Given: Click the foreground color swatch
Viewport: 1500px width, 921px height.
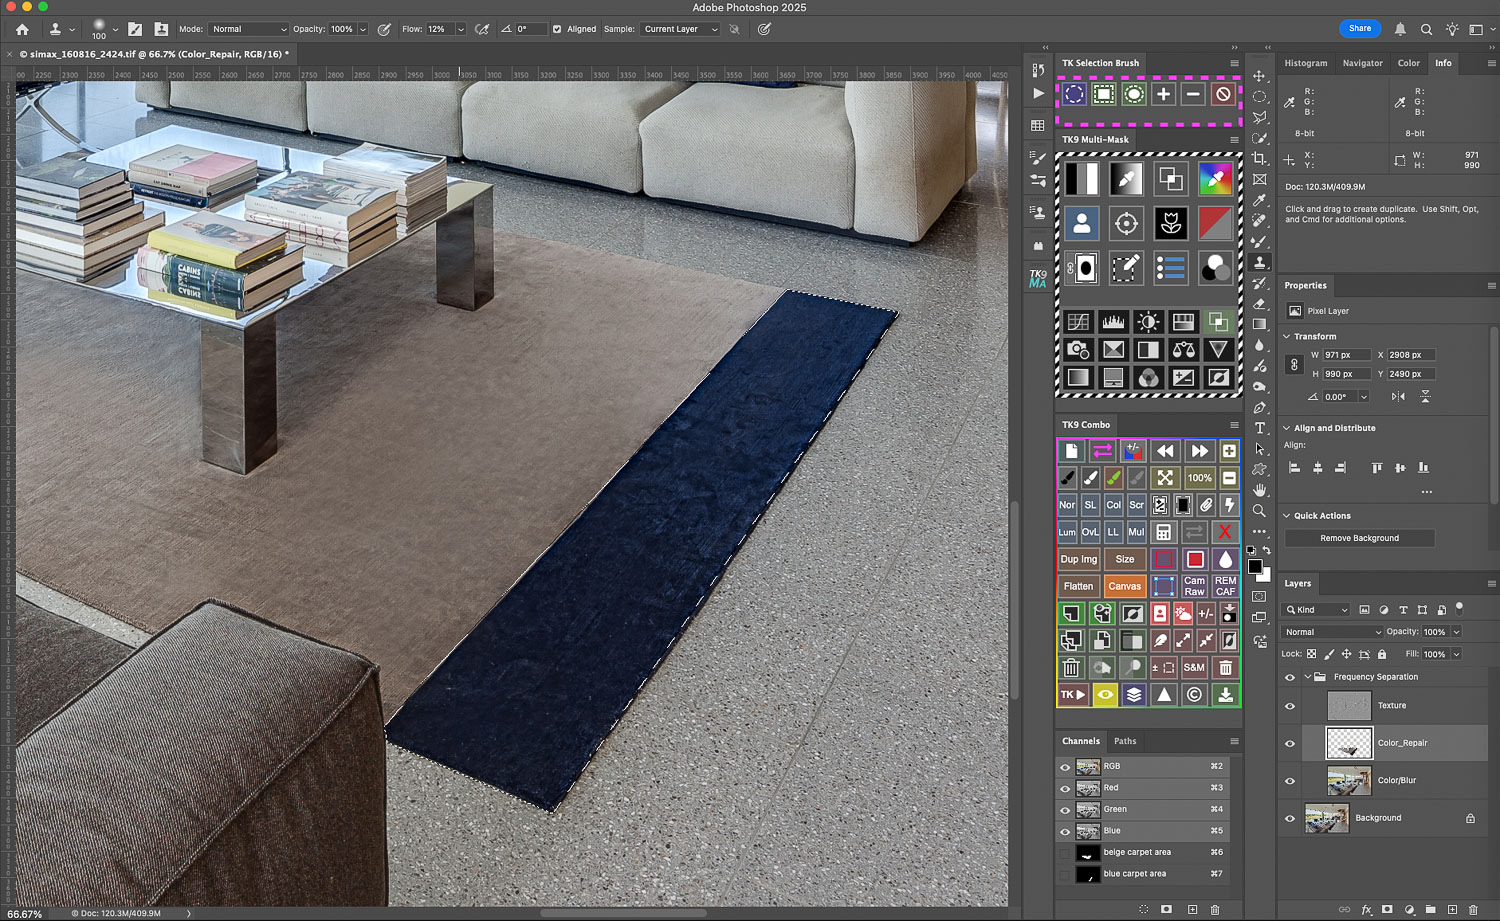Looking at the screenshot, I should tap(1255, 566).
